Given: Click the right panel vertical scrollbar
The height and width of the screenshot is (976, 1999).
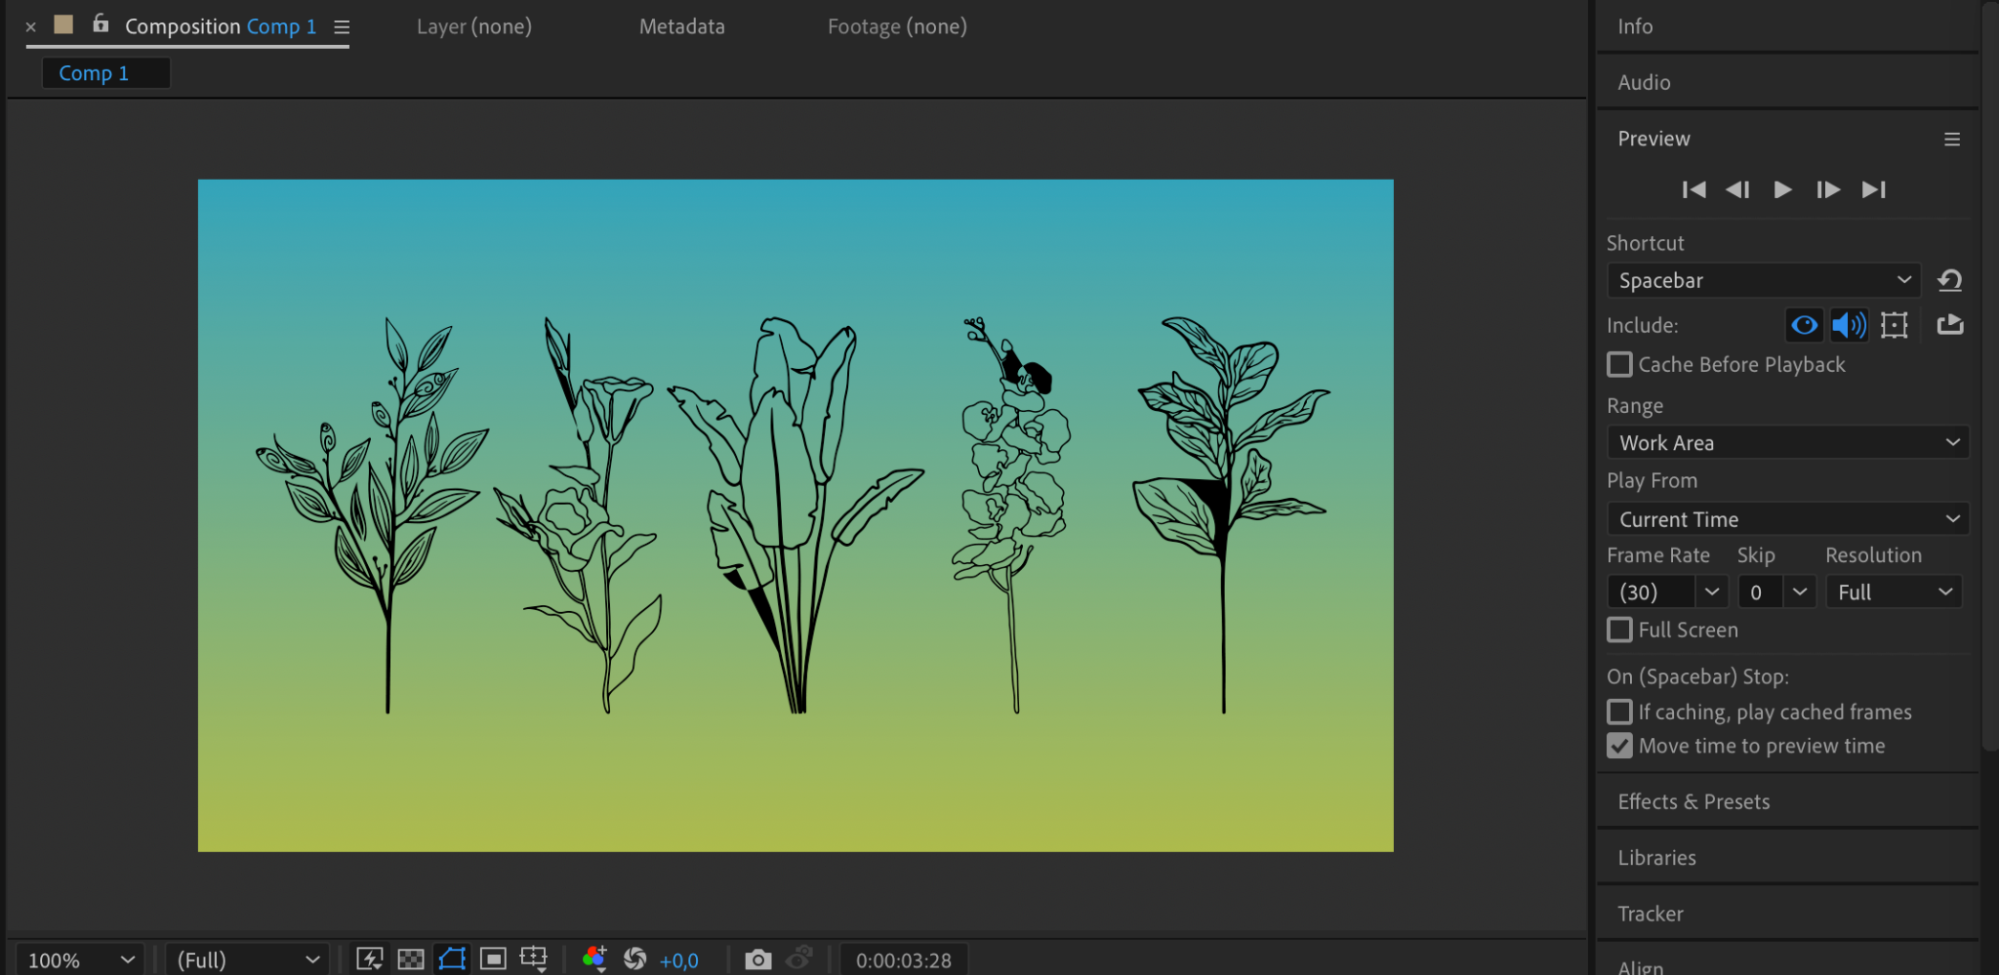Looking at the screenshot, I should click(x=1990, y=375).
